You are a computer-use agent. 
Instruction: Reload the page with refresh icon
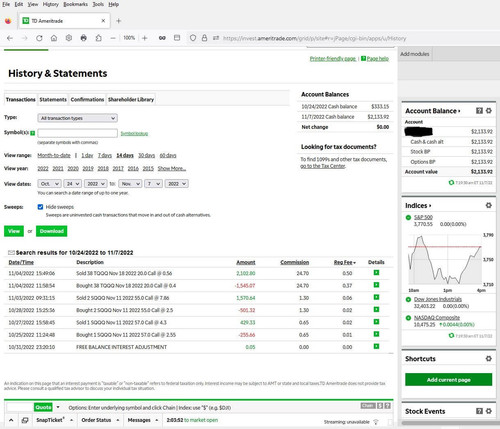[39, 38]
